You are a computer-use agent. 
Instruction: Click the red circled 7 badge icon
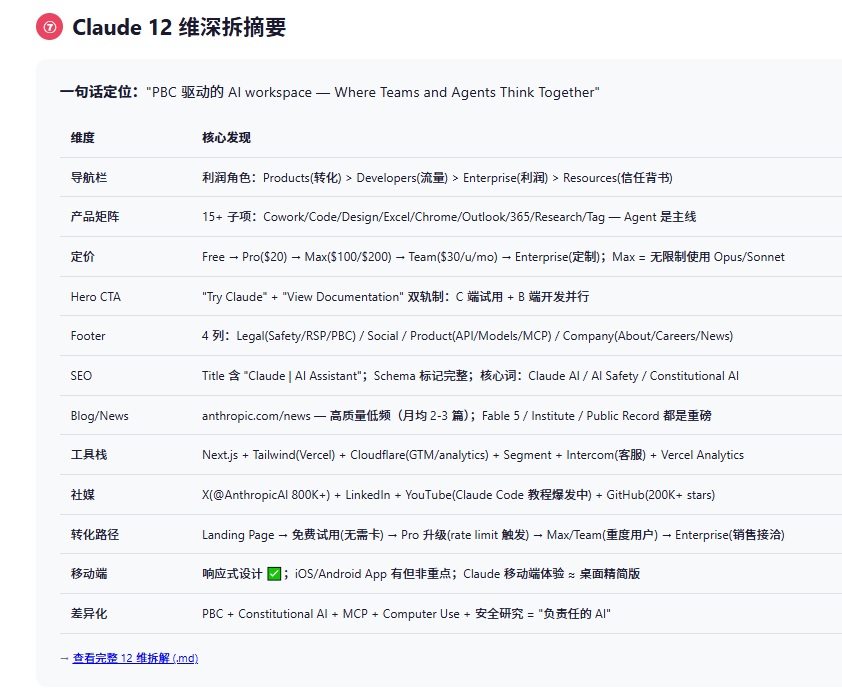[49, 27]
